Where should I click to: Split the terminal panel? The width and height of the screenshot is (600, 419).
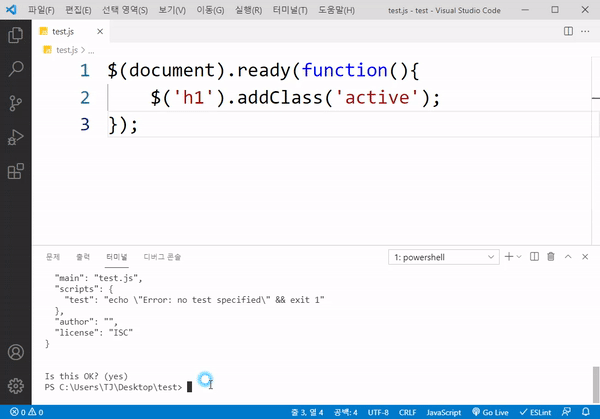click(x=534, y=256)
